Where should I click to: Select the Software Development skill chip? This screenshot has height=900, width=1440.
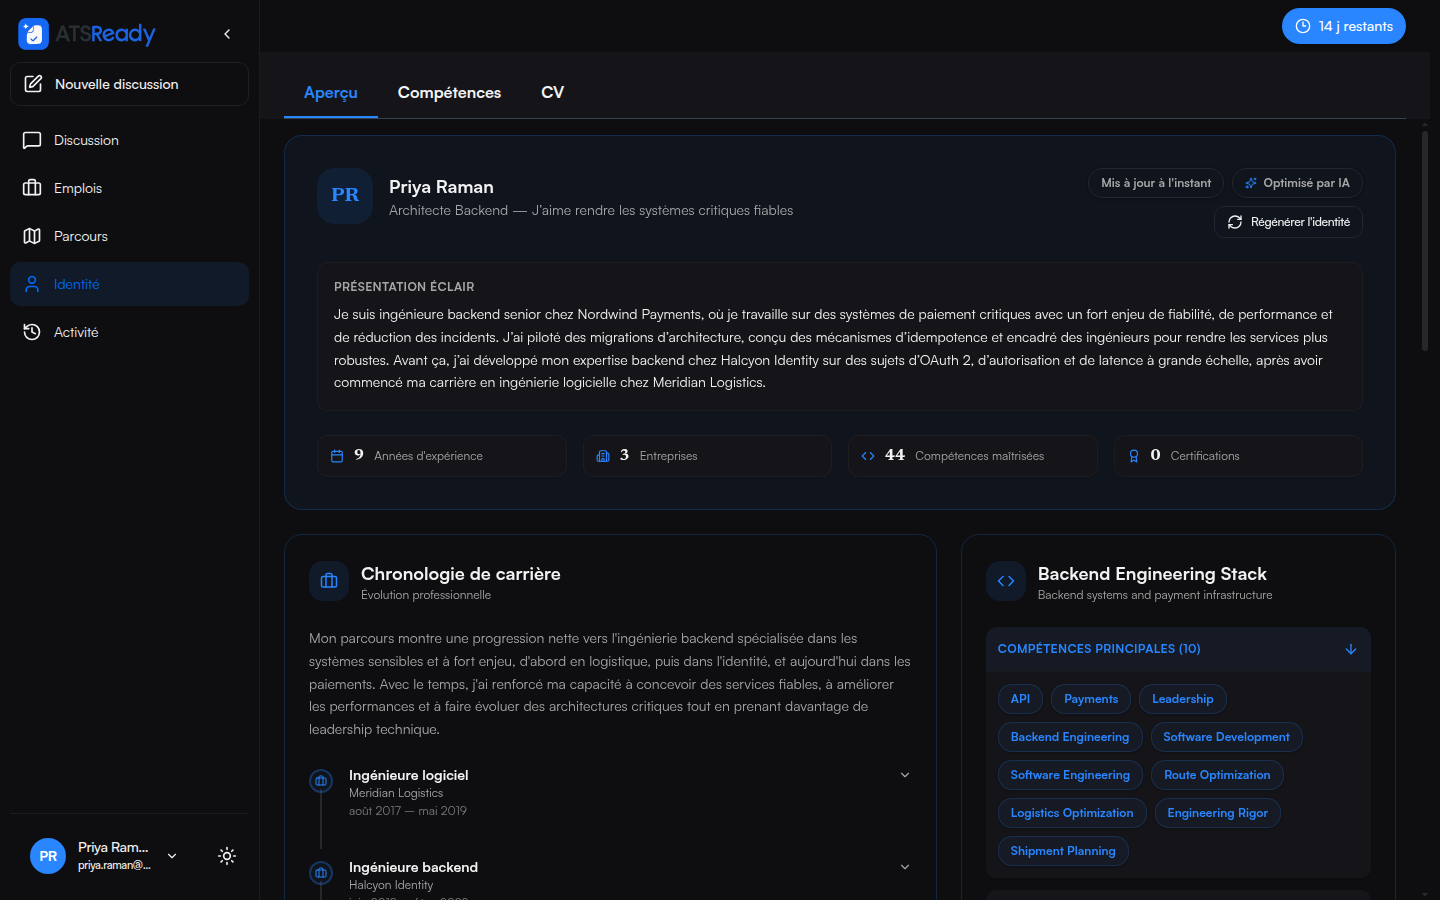pyautogui.click(x=1226, y=737)
